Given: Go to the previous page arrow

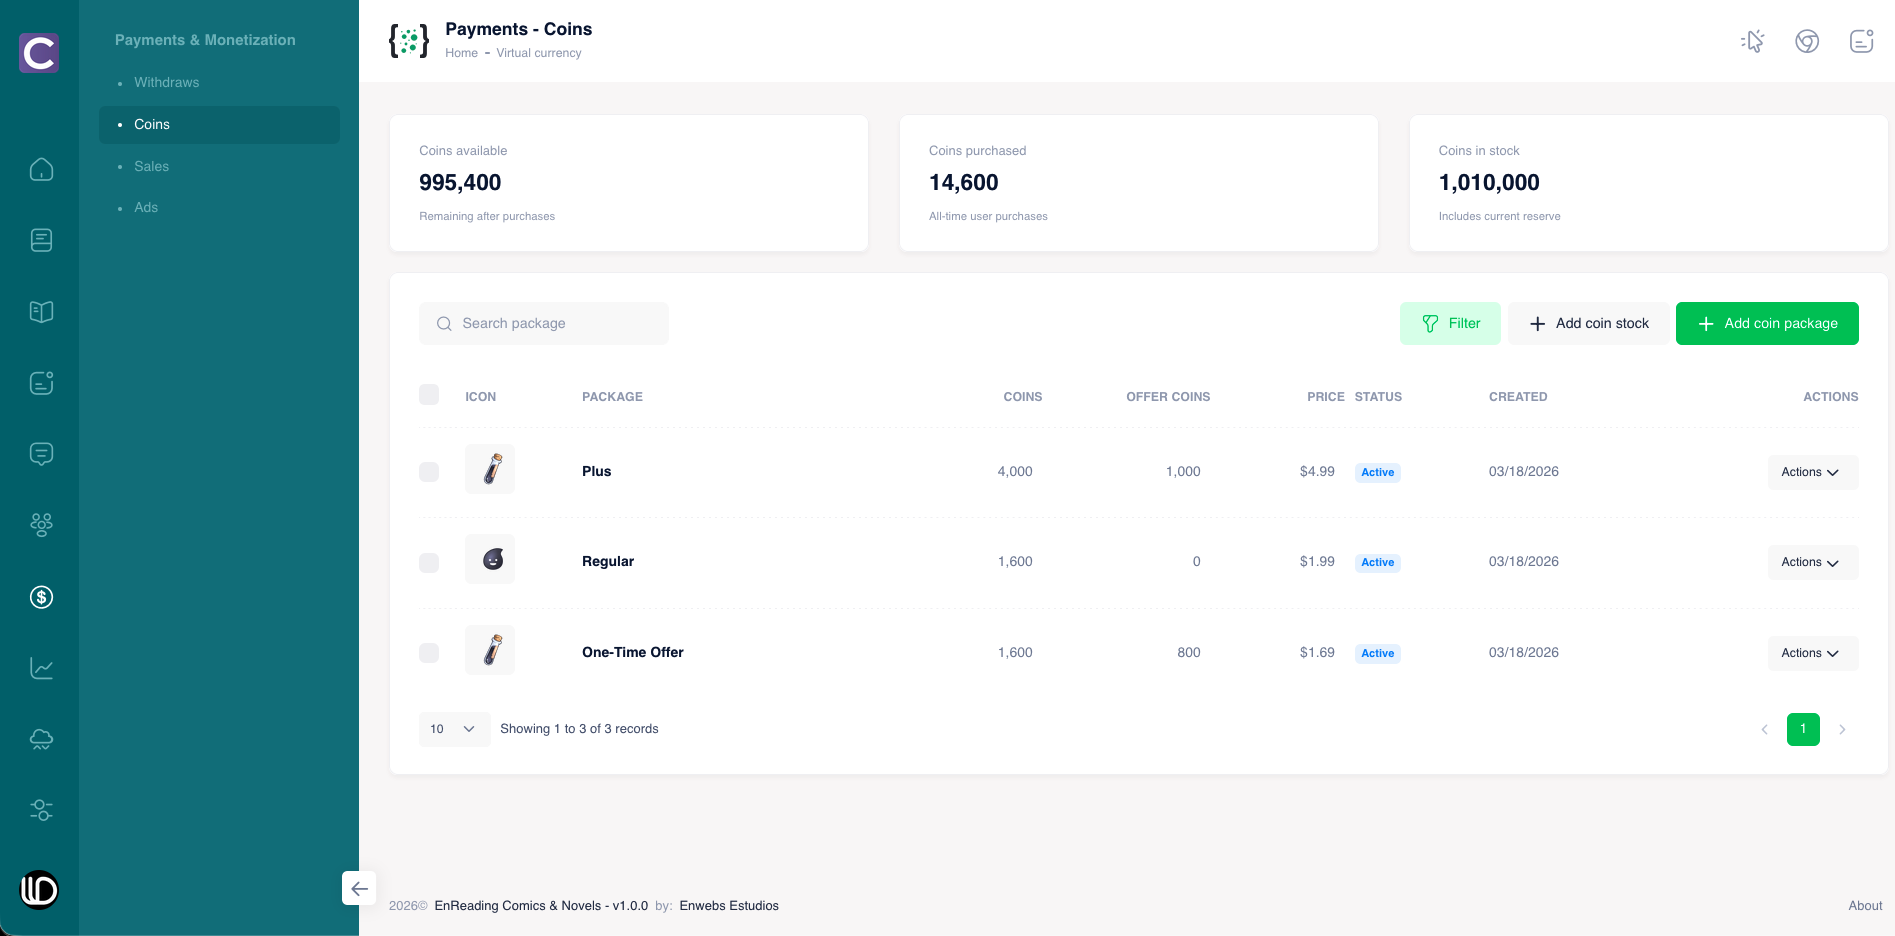Looking at the screenshot, I should tap(1765, 729).
